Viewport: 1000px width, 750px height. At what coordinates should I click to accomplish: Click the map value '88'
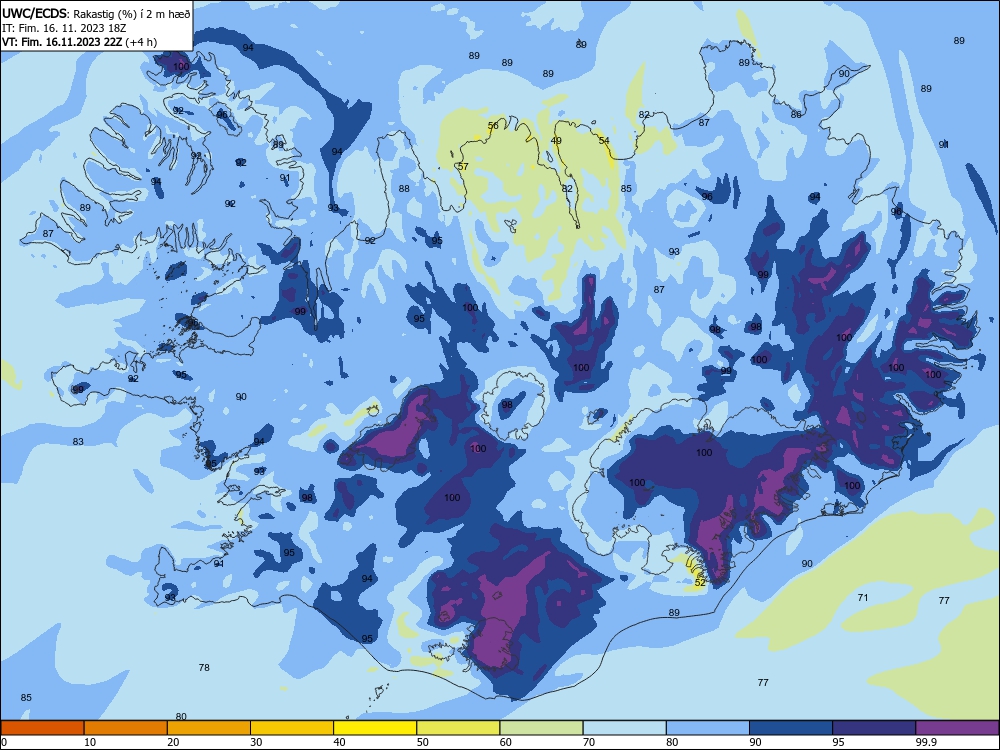pyautogui.click(x=404, y=189)
